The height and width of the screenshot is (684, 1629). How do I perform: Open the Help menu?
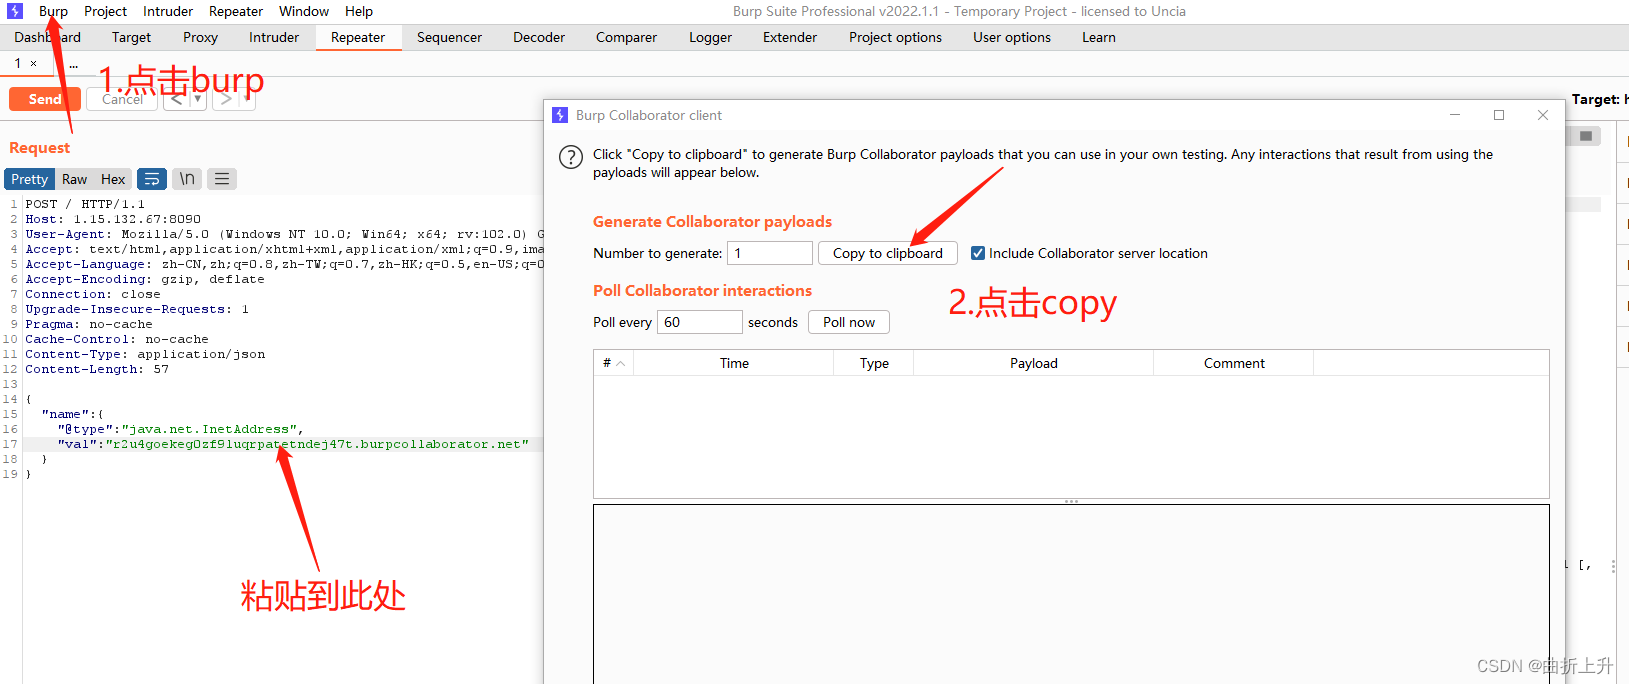pyautogui.click(x=359, y=11)
